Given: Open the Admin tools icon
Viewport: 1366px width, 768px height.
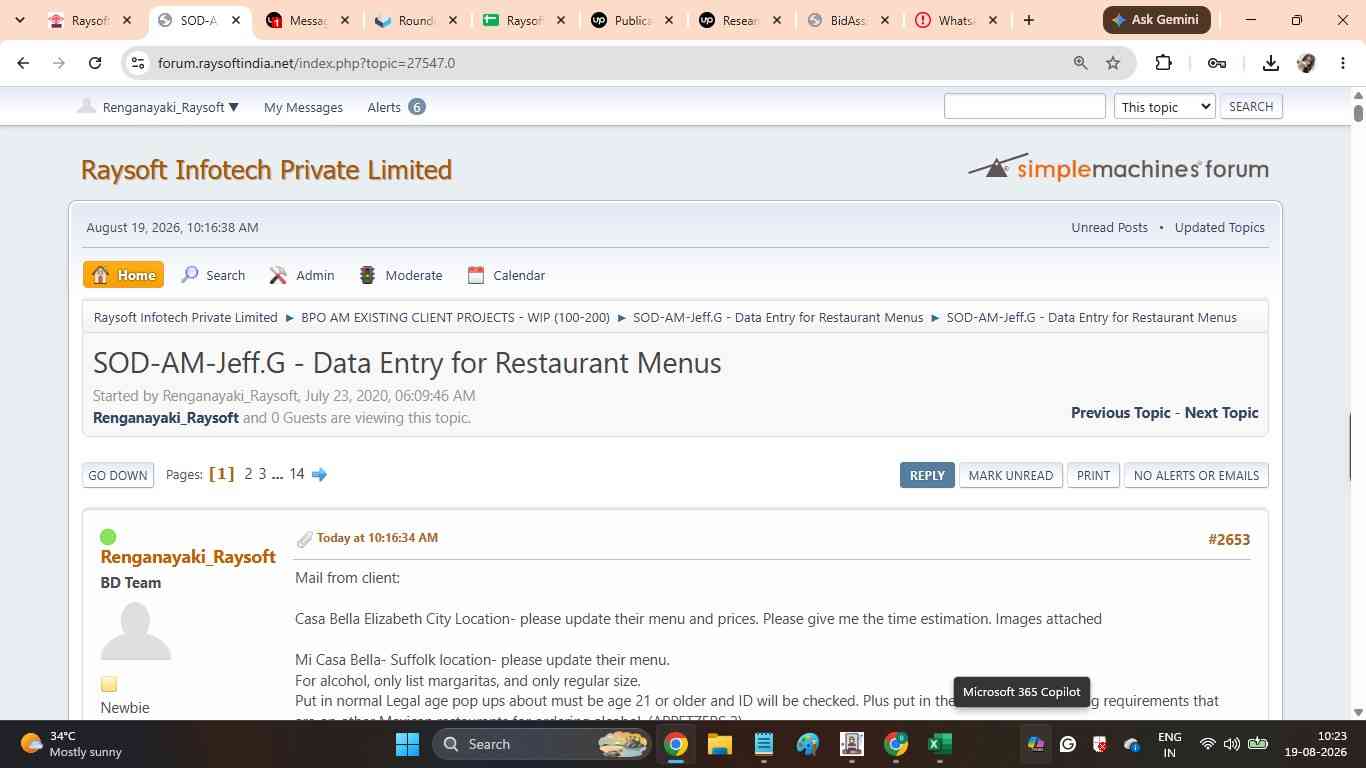Looking at the screenshot, I should (x=278, y=275).
